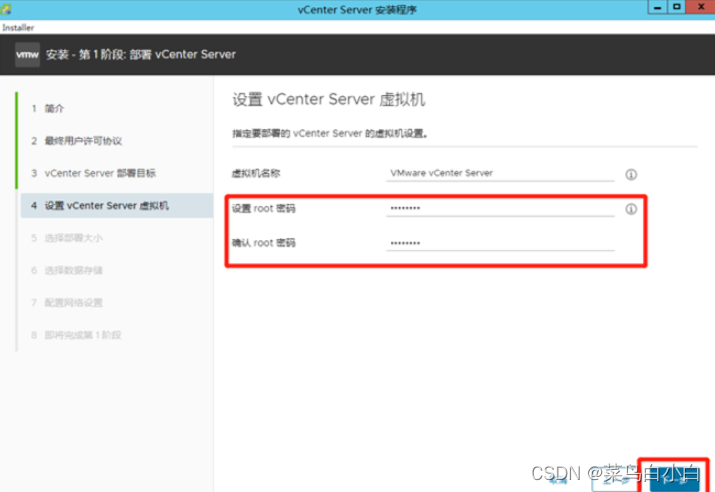Click the blue 下一步 Next button
715x492 pixels.
coord(674,479)
